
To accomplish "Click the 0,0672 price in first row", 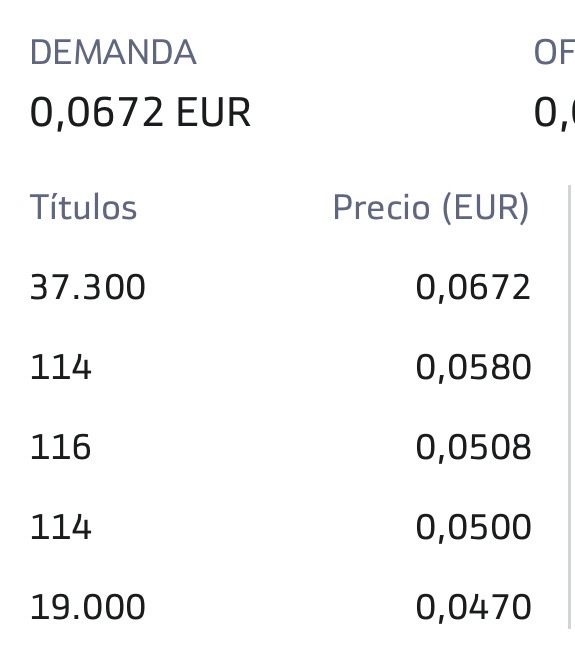I will click(473, 288).
